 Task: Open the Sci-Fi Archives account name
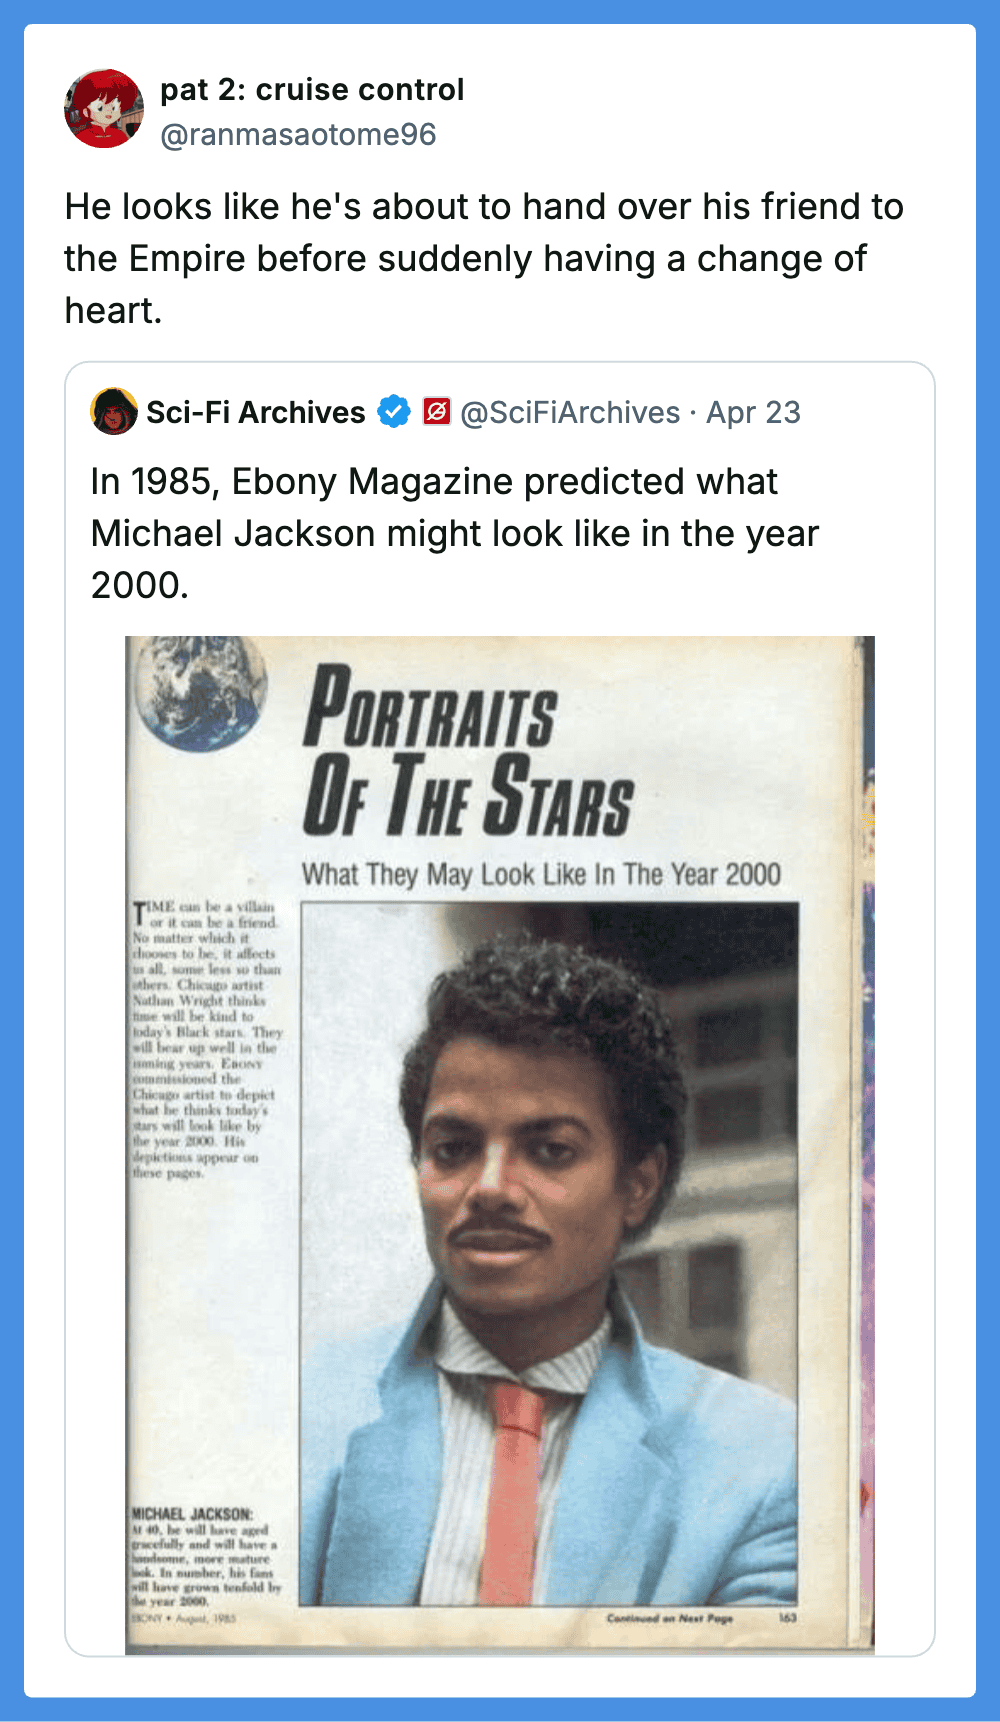coord(256,412)
